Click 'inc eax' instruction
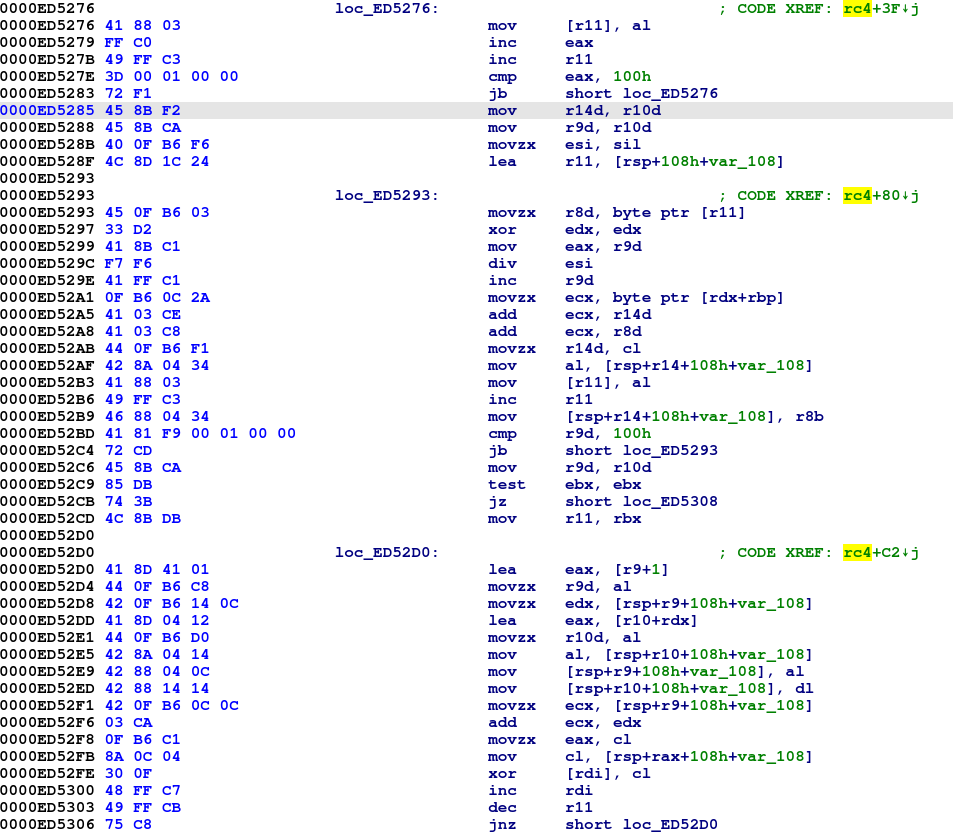 coord(540,43)
